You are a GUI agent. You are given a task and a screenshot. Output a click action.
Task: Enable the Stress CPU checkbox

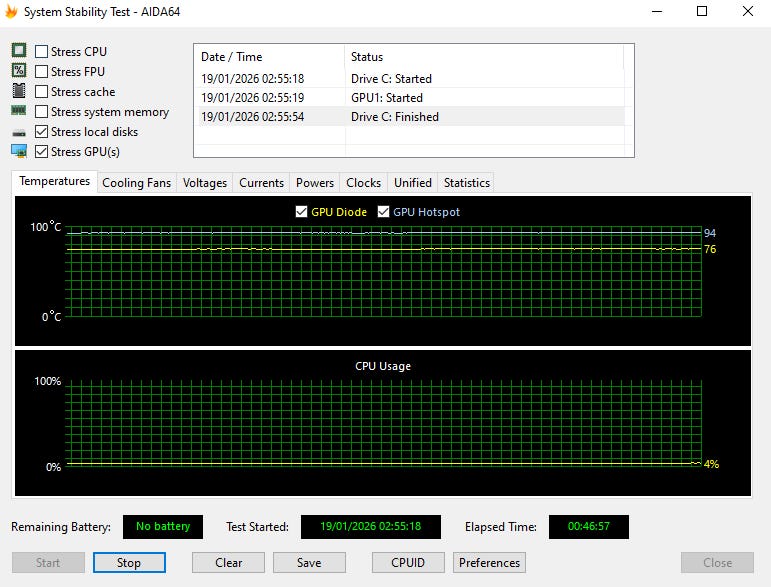41,52
